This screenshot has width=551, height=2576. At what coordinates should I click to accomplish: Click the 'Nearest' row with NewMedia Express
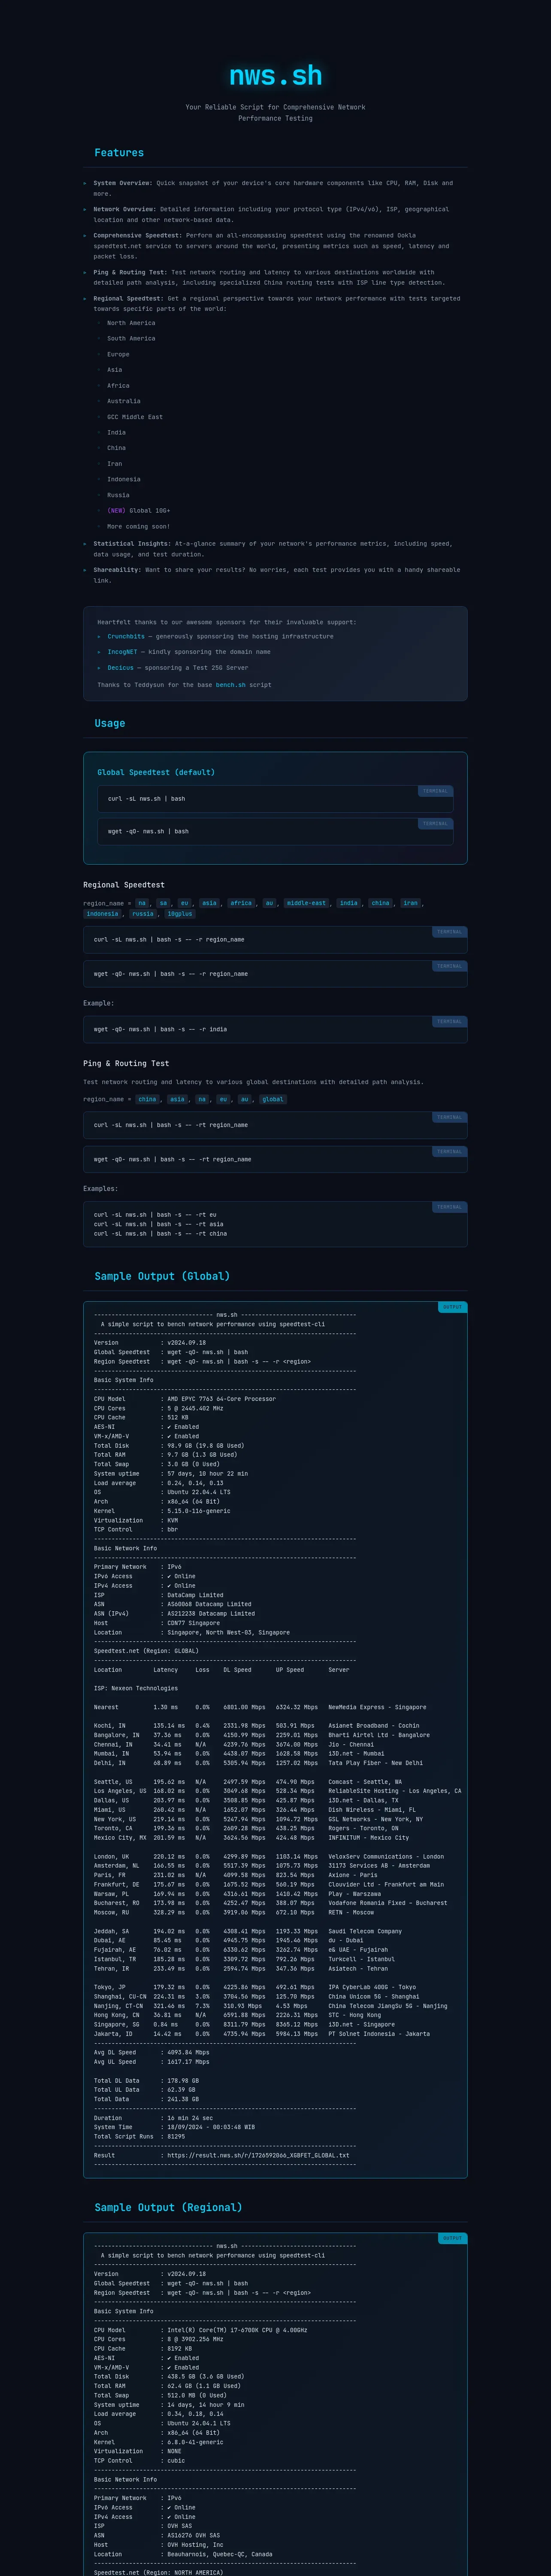[x=260, y=1707]
